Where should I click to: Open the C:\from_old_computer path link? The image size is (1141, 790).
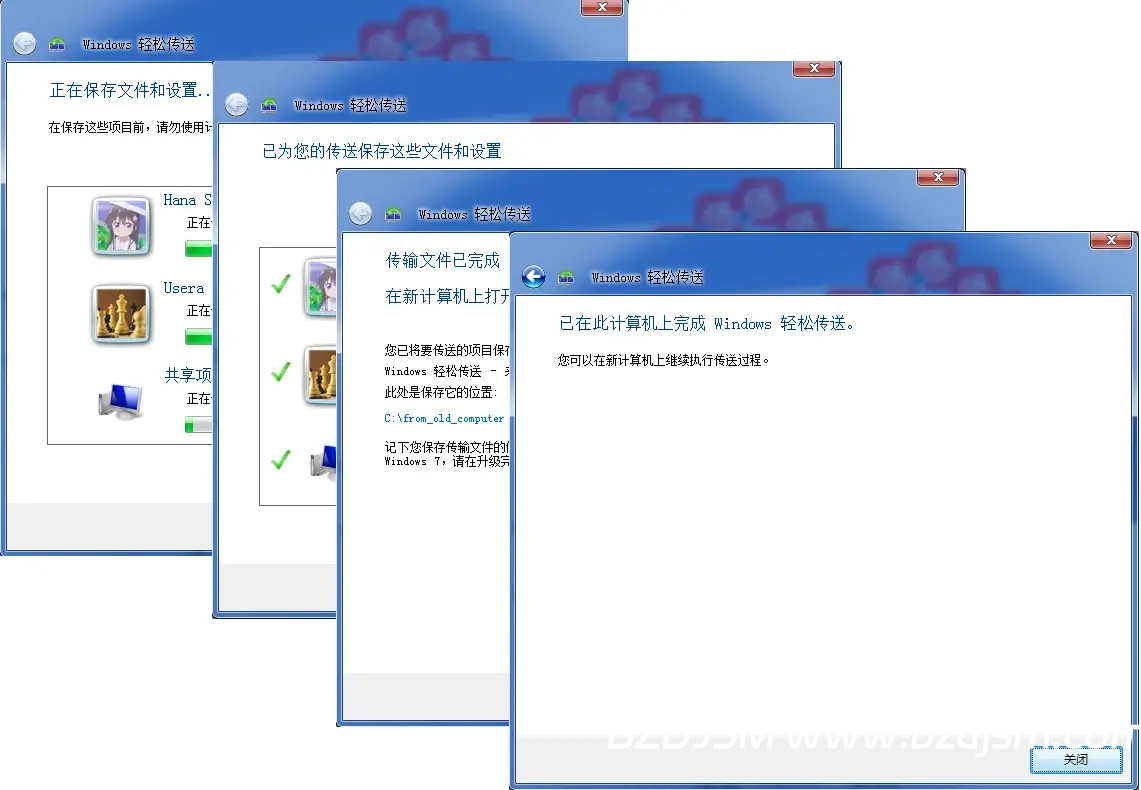coord(444,418)
